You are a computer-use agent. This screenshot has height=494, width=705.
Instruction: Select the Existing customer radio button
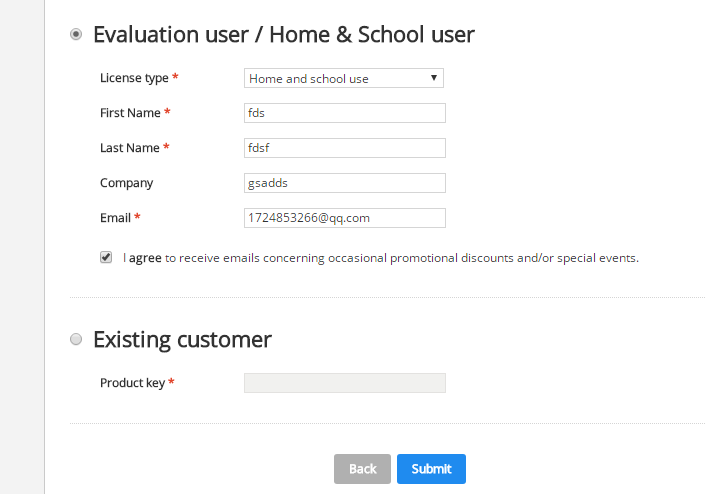tap(76, 339)
